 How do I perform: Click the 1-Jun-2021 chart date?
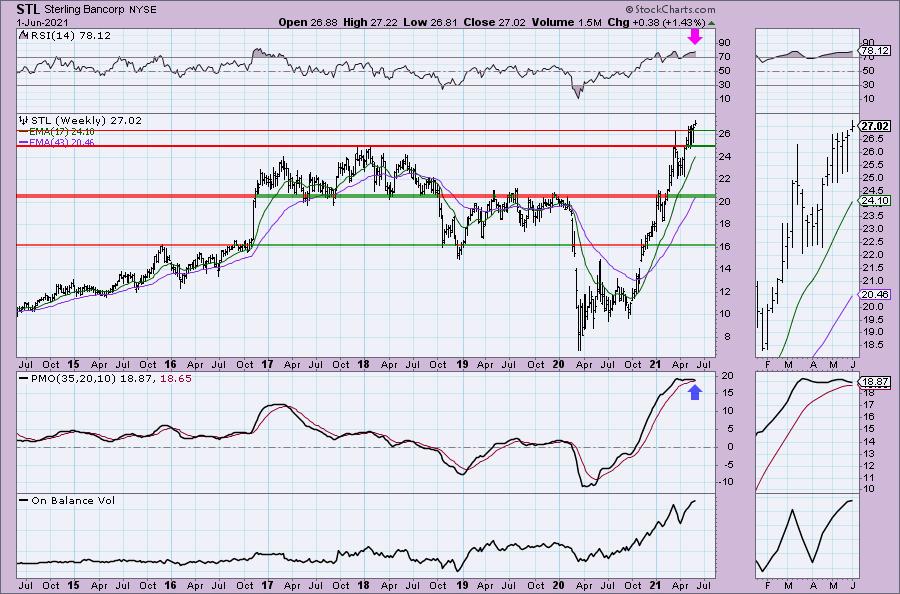[42, 22]
